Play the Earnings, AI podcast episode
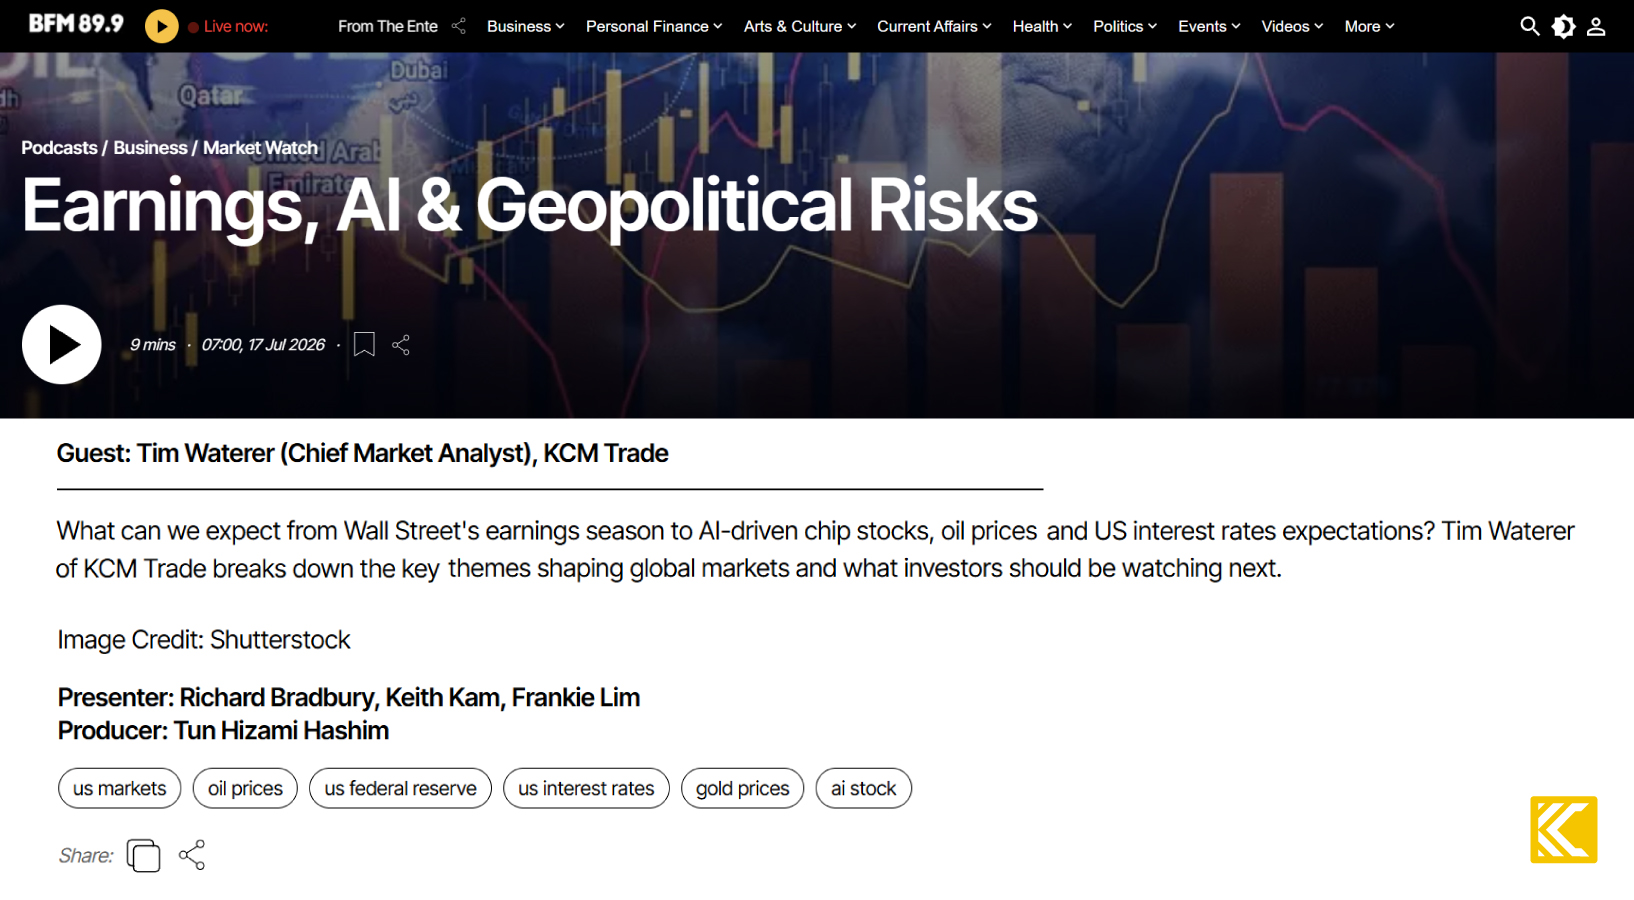Screen dimensions: 1634x900 click(x=62, y=345)
